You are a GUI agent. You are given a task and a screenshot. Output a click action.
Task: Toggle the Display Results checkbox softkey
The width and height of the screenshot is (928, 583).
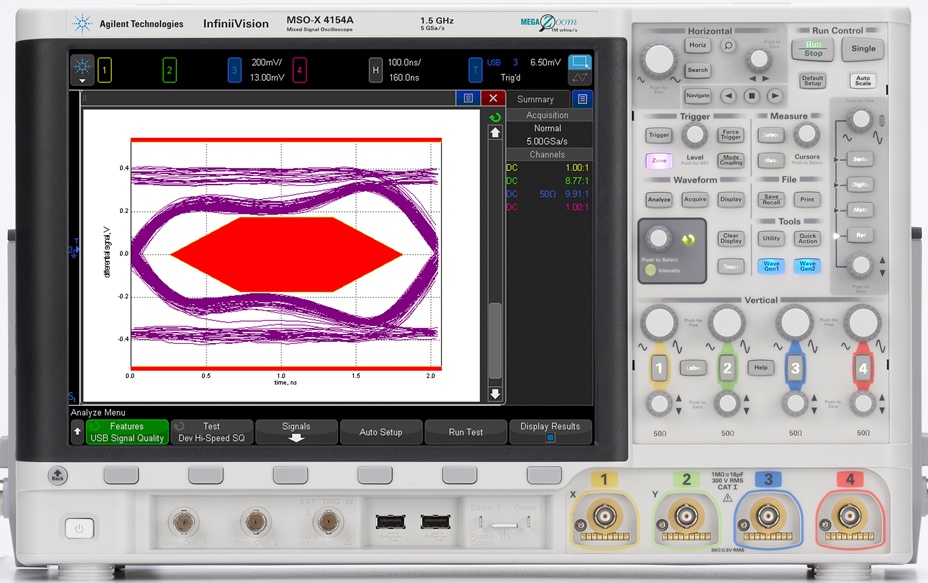[550, 432]
